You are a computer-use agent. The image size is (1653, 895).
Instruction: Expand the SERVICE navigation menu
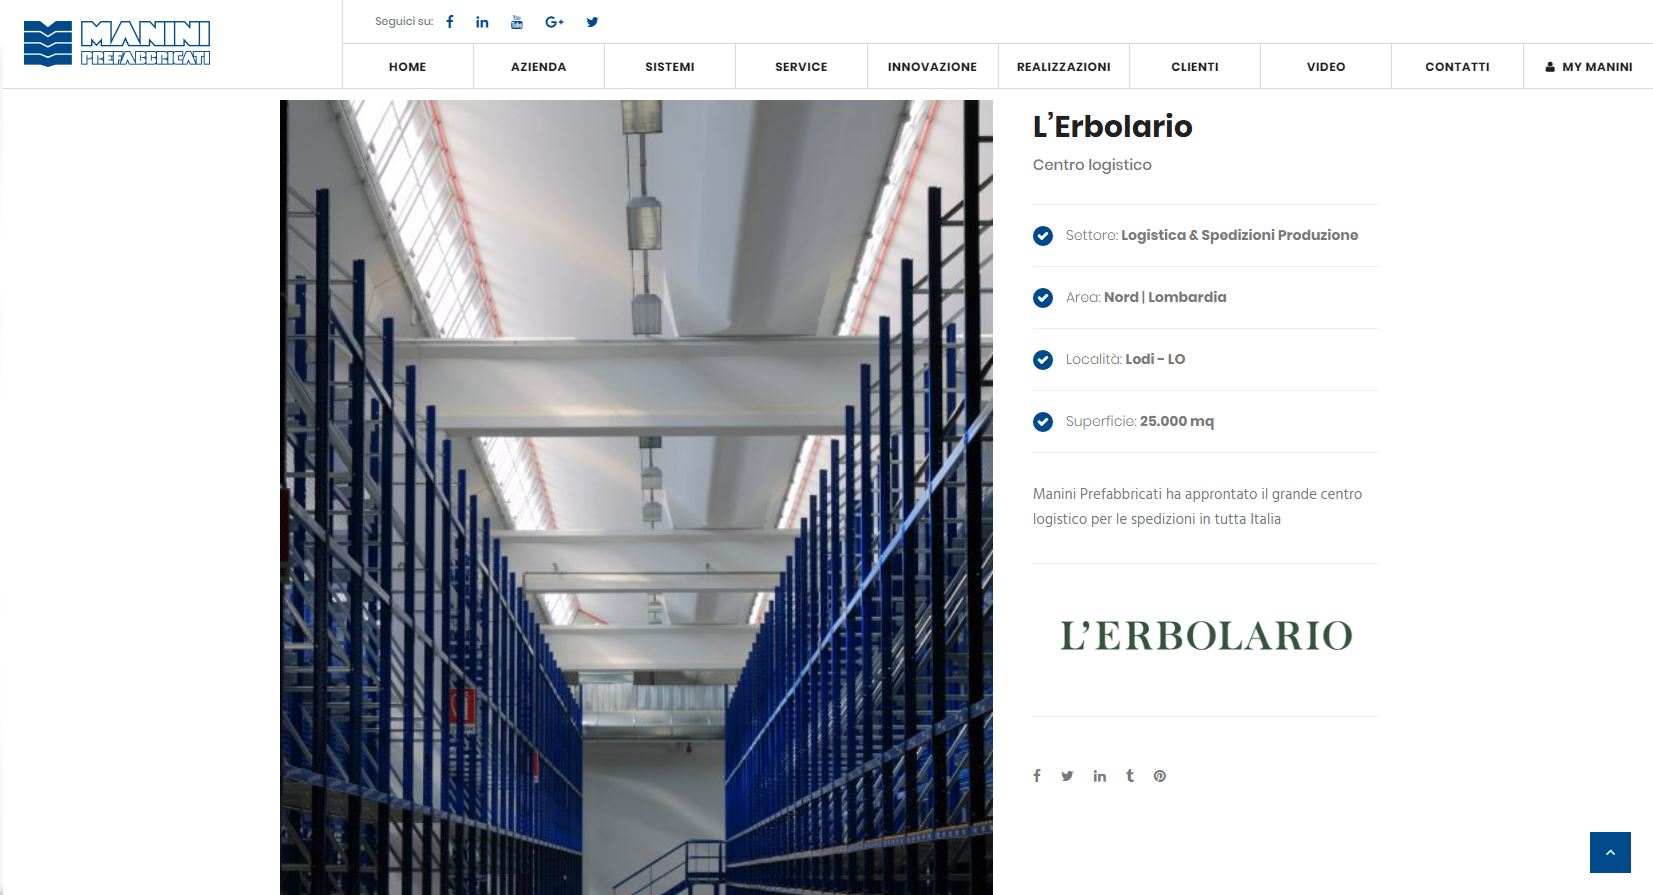point(801,67)
